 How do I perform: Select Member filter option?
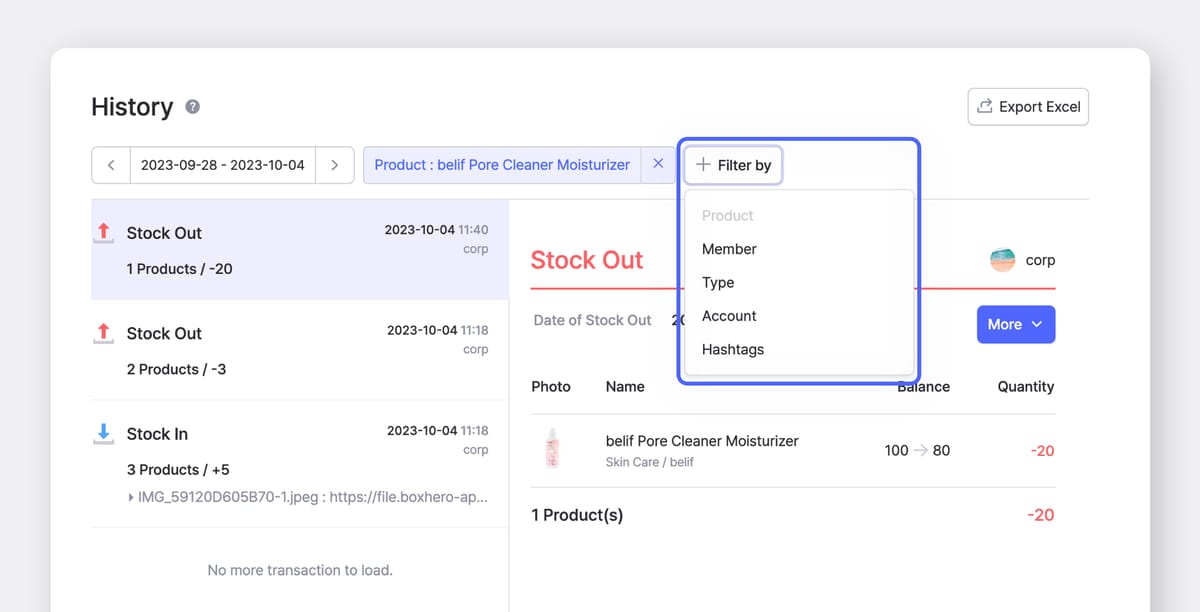[x=729, y=249]
